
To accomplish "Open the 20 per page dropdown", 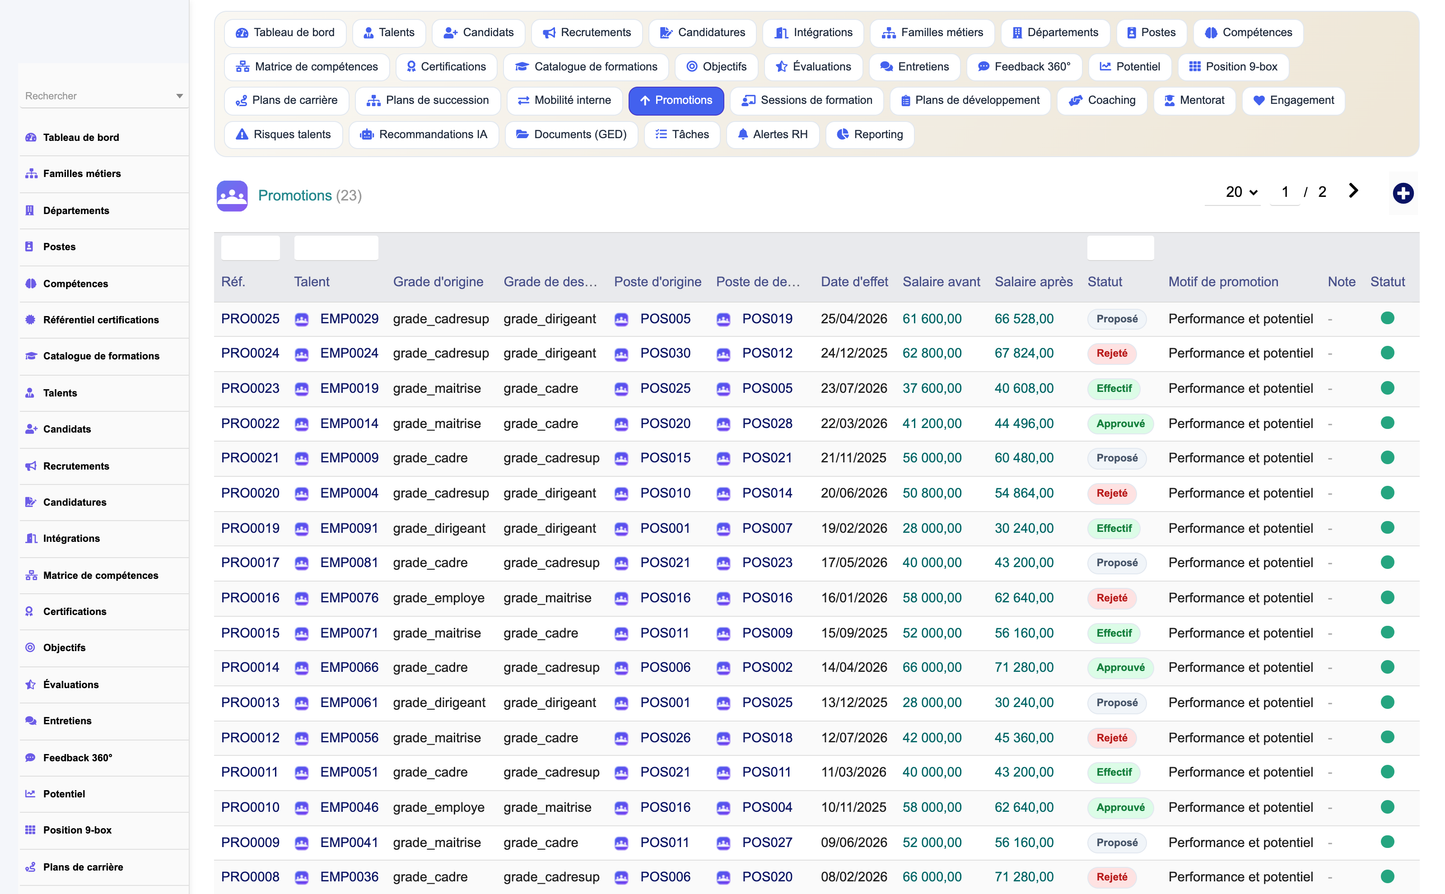I will (1242, 192).
